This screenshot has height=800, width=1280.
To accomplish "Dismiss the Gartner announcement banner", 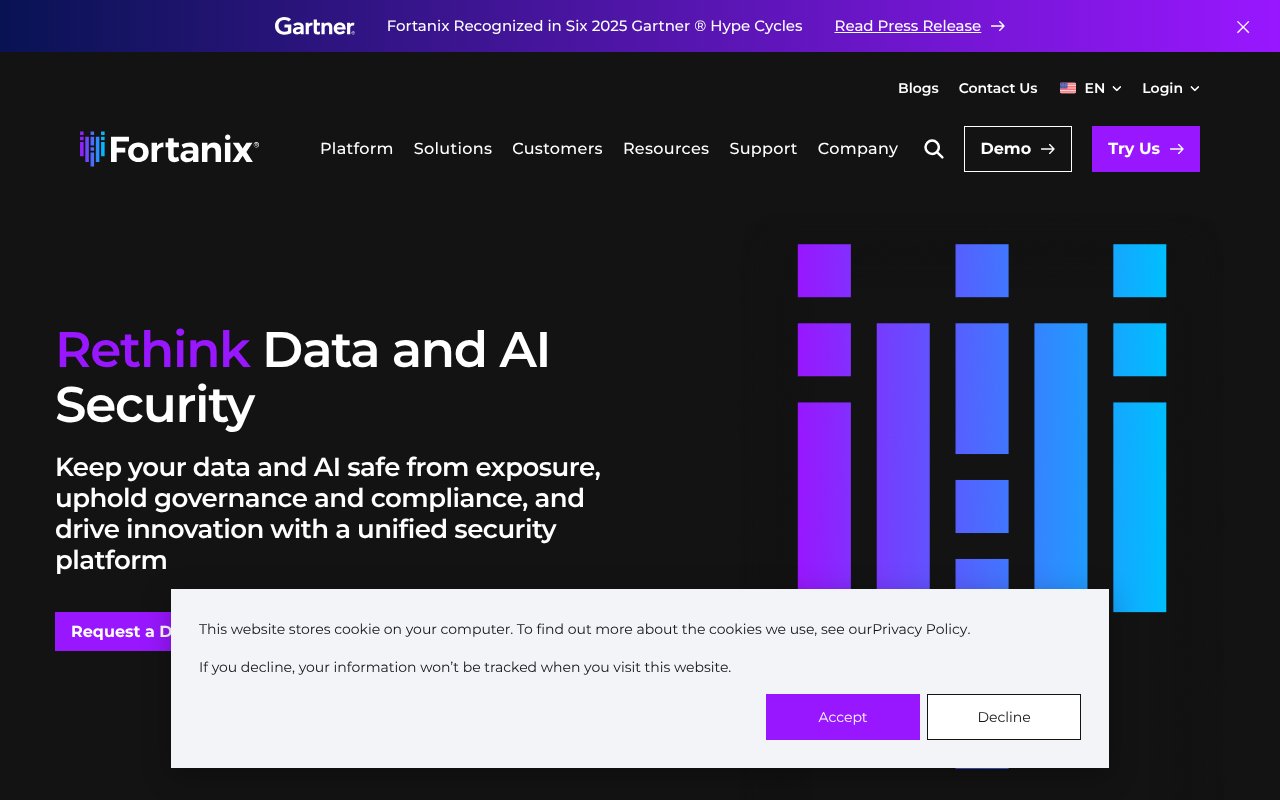I will click(1242, 27).
